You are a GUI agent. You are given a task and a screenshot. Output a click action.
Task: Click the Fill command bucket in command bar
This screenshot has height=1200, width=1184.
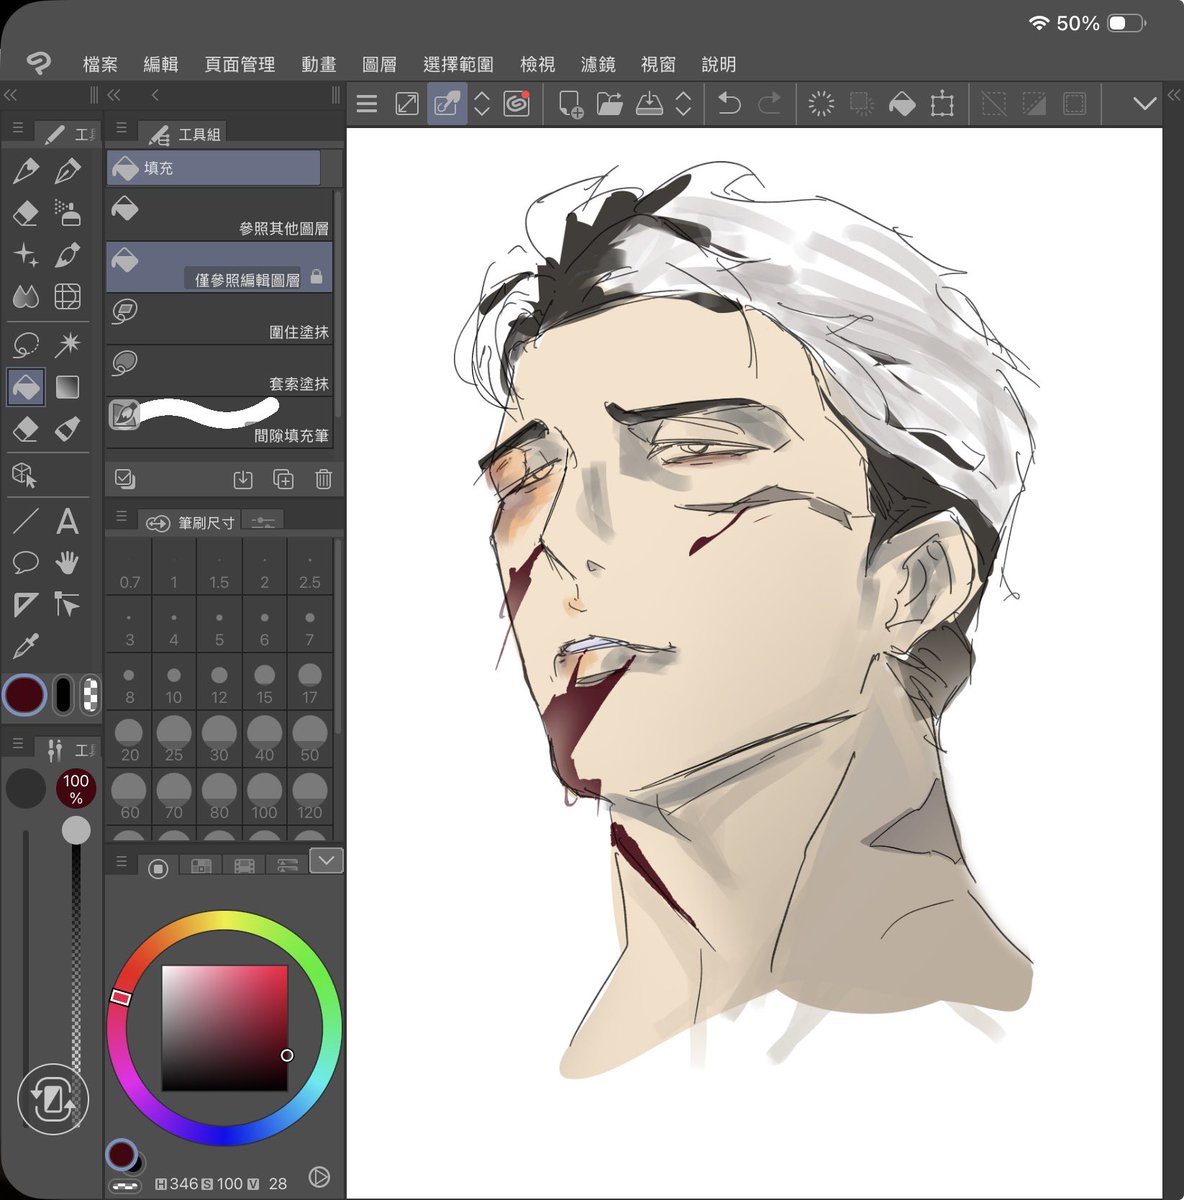(x=902, y=103)
